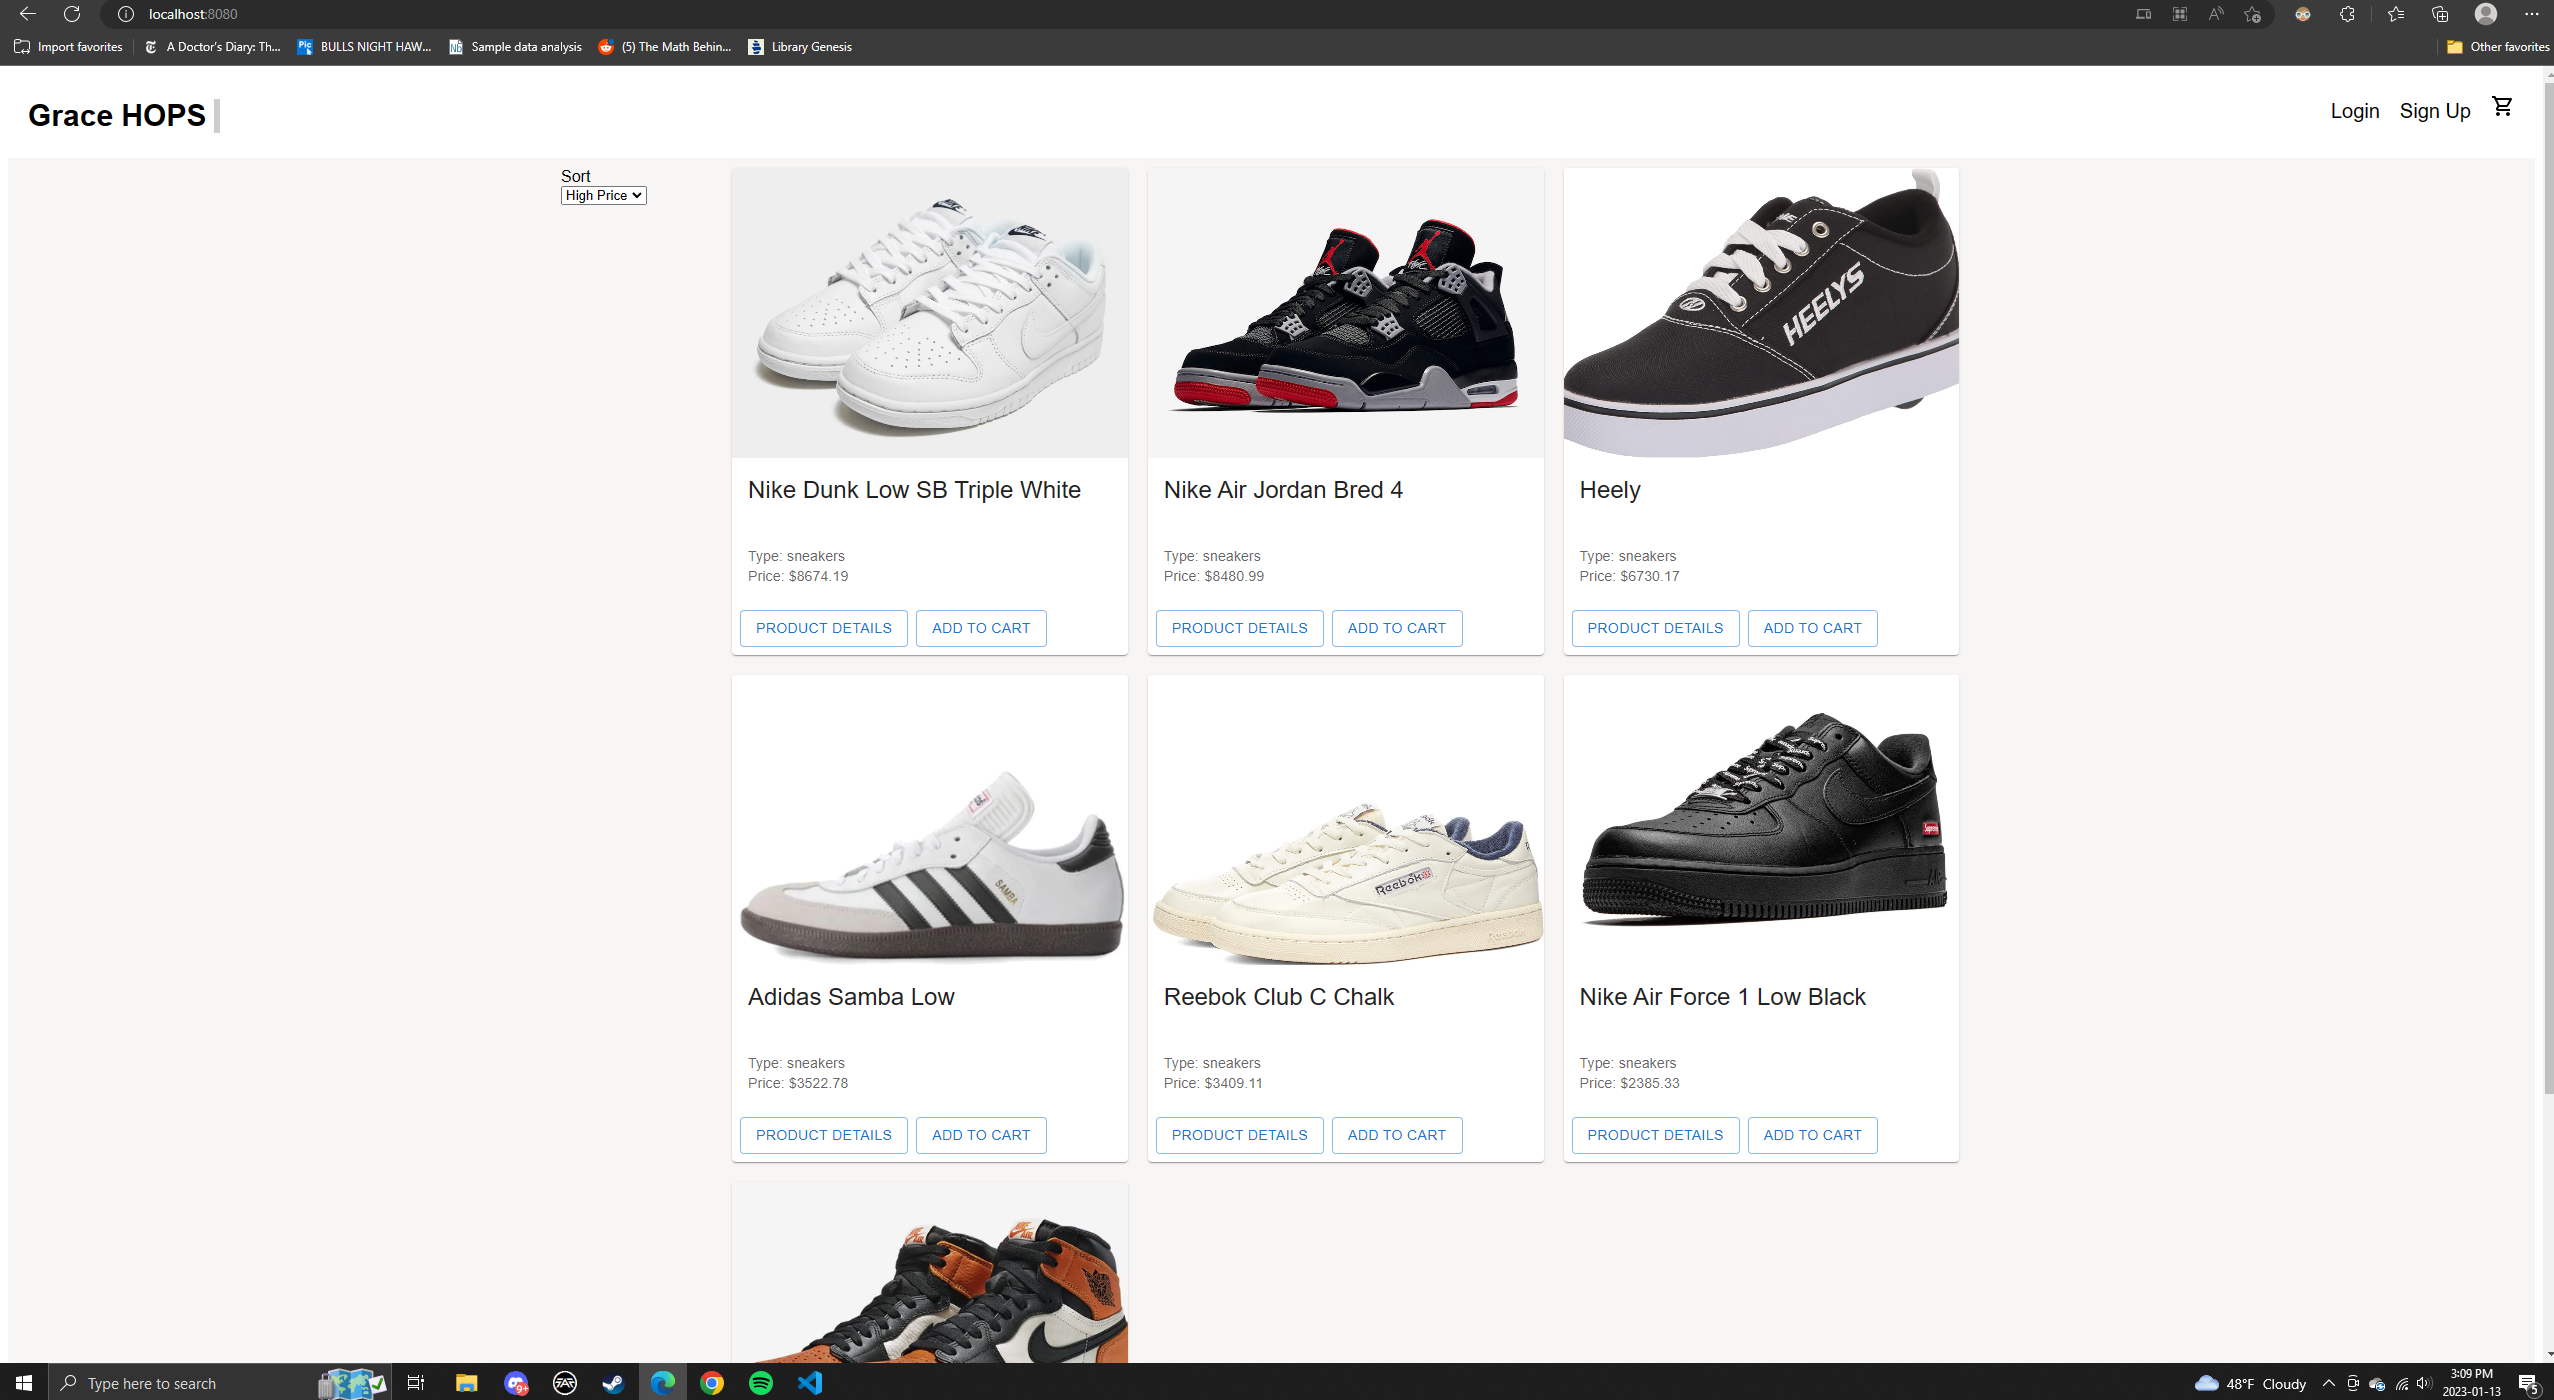Launch Steam from the taskbar
2554x1400 pixels.
click(614, 1383)
